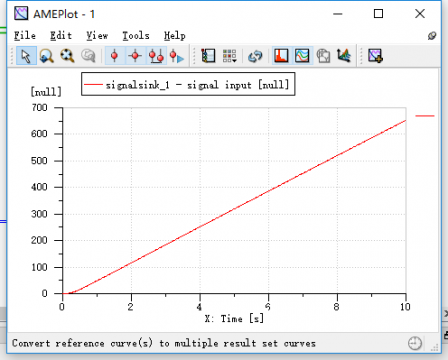Select the arrow pointer tool

tap(26, 56)
